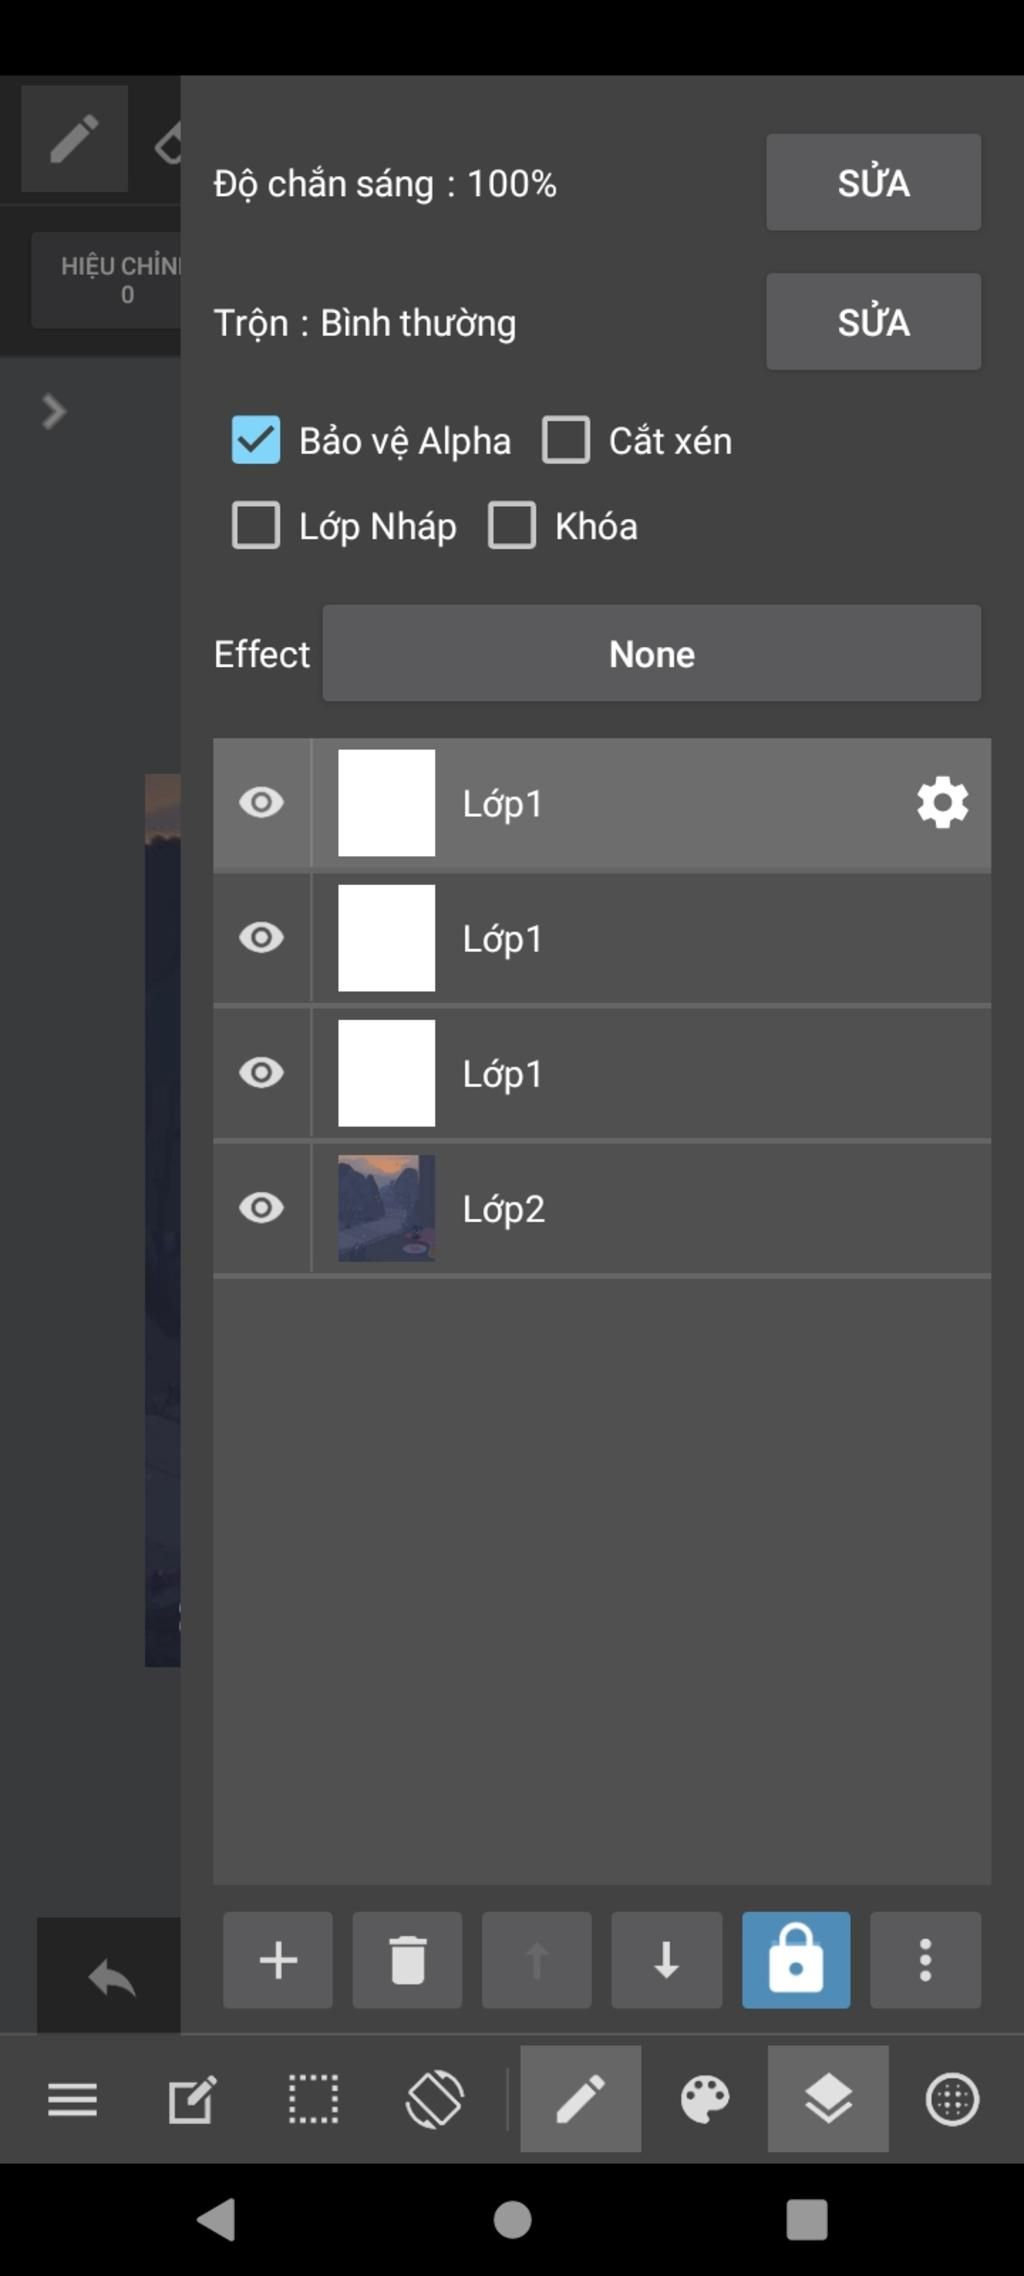Tap the dotted selection tool icon
The image size is (1024, 2276).
coord(313,2098)
